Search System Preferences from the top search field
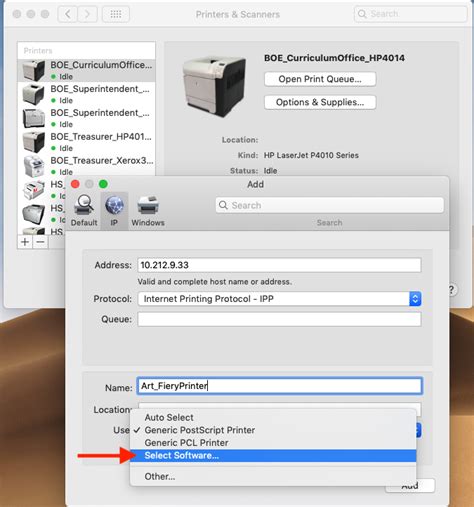 tap(410, 14)
